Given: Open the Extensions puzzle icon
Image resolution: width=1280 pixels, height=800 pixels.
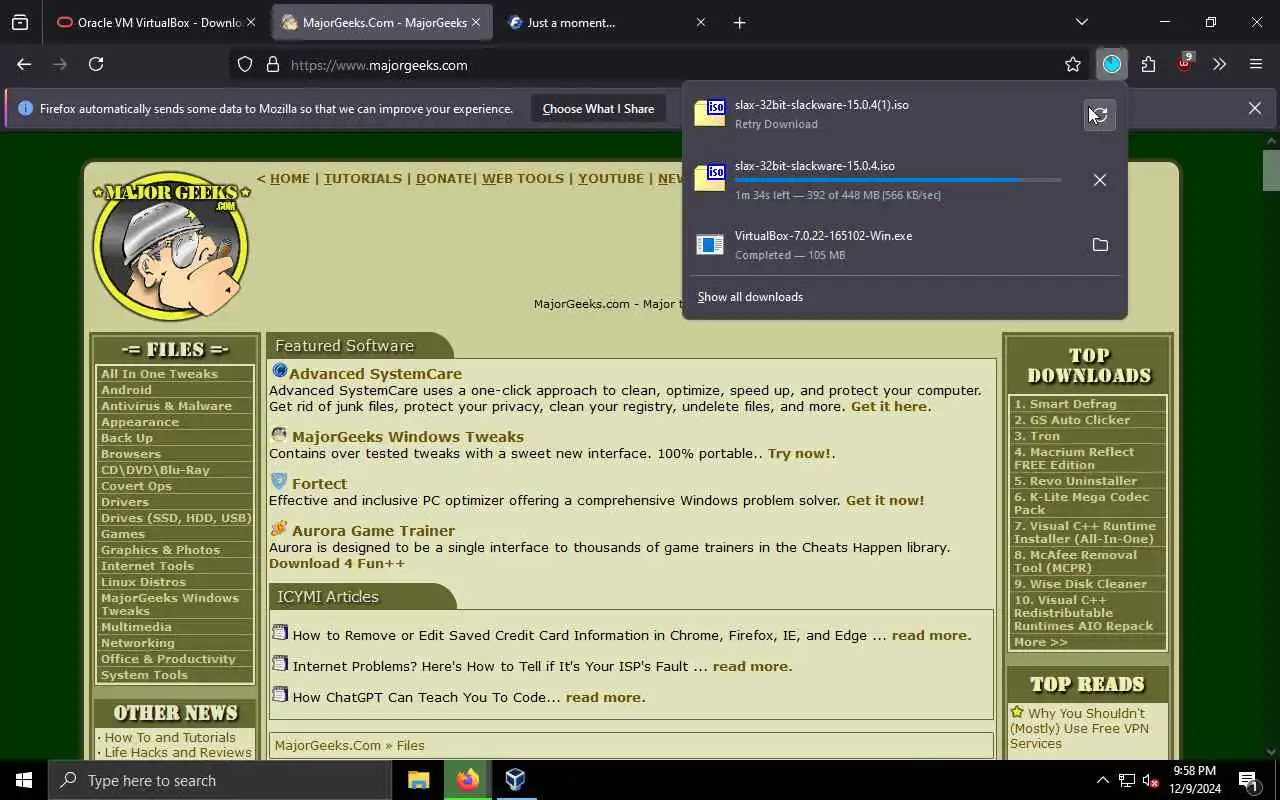Looking at the screenshot, I should coord(1148,65).
